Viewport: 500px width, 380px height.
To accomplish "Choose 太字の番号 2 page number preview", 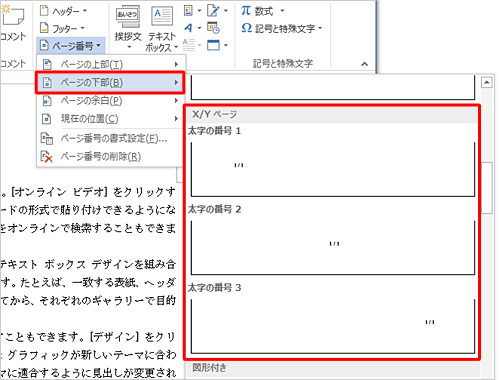I will coord(333,248).
